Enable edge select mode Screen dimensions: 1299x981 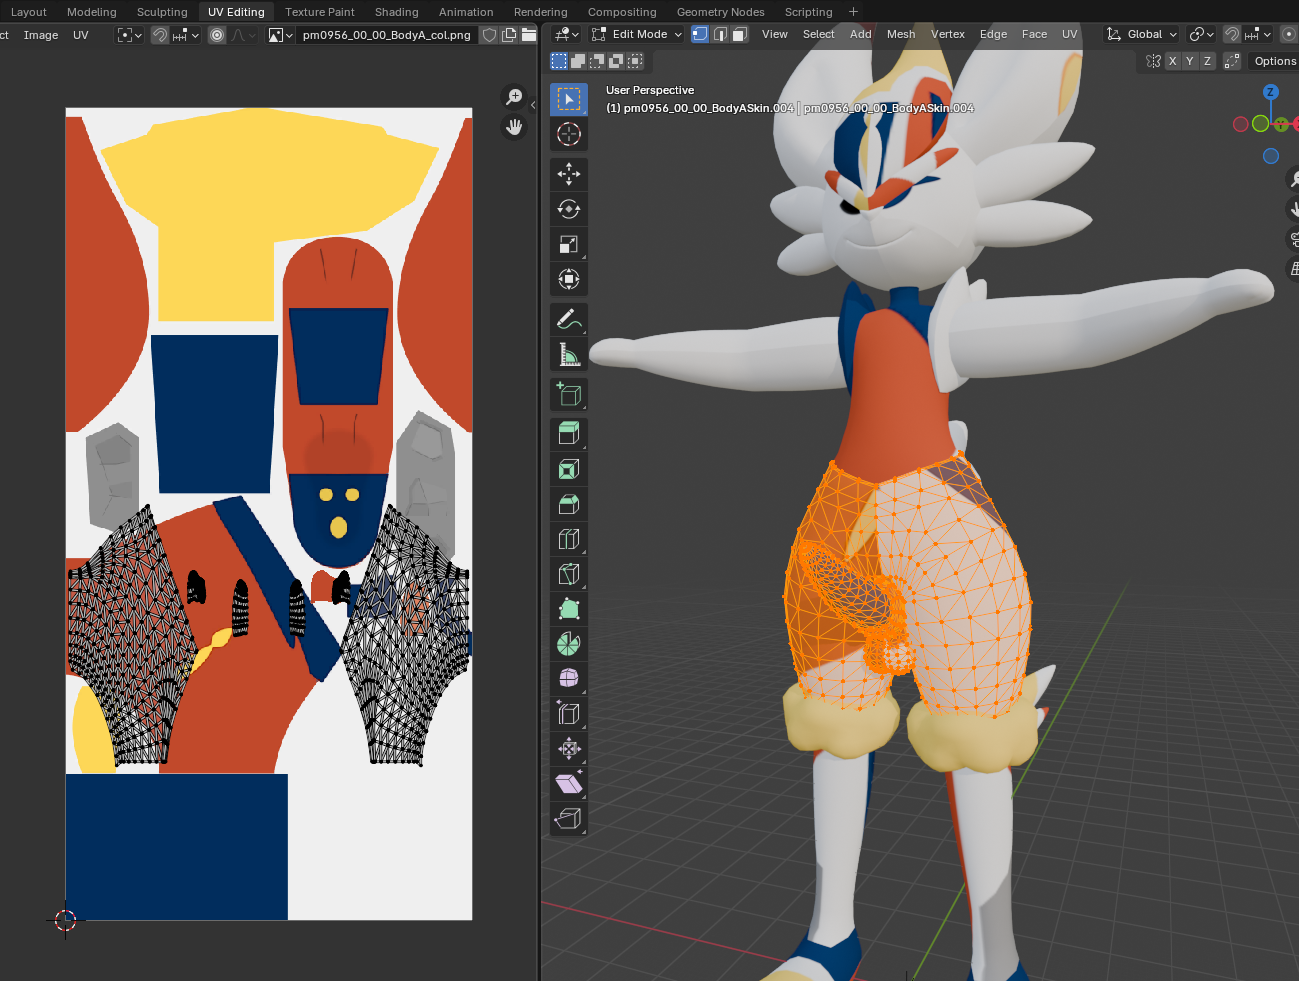[x=720, y=34]
